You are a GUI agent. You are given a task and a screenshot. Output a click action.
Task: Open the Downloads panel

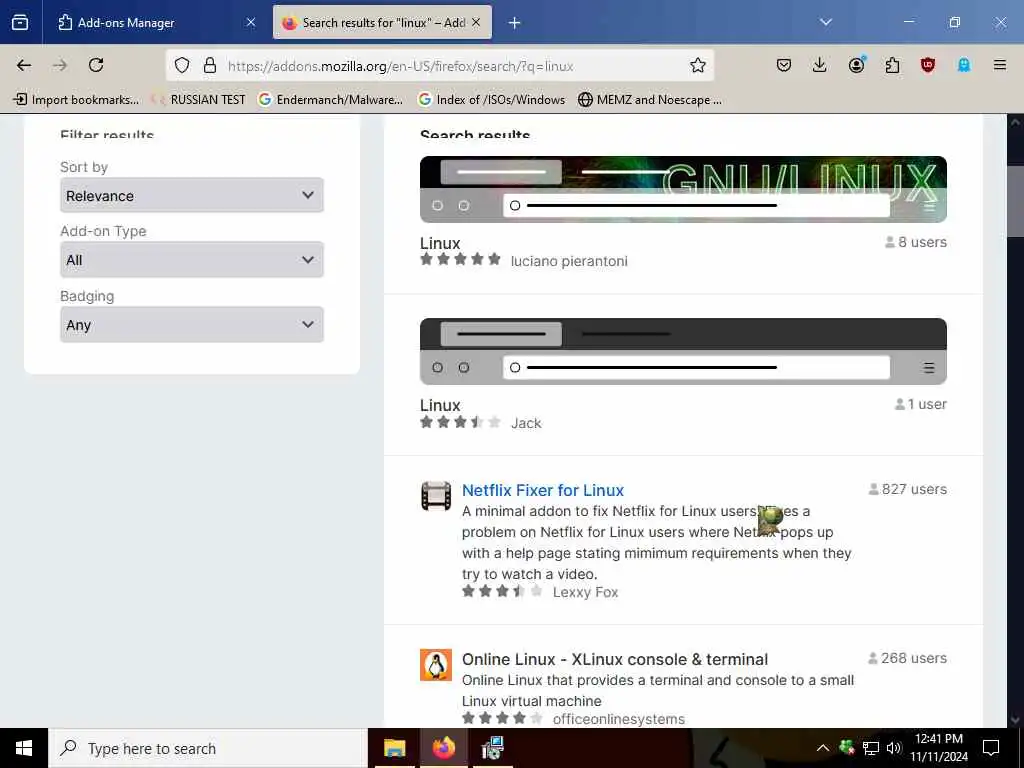(820, 65)
